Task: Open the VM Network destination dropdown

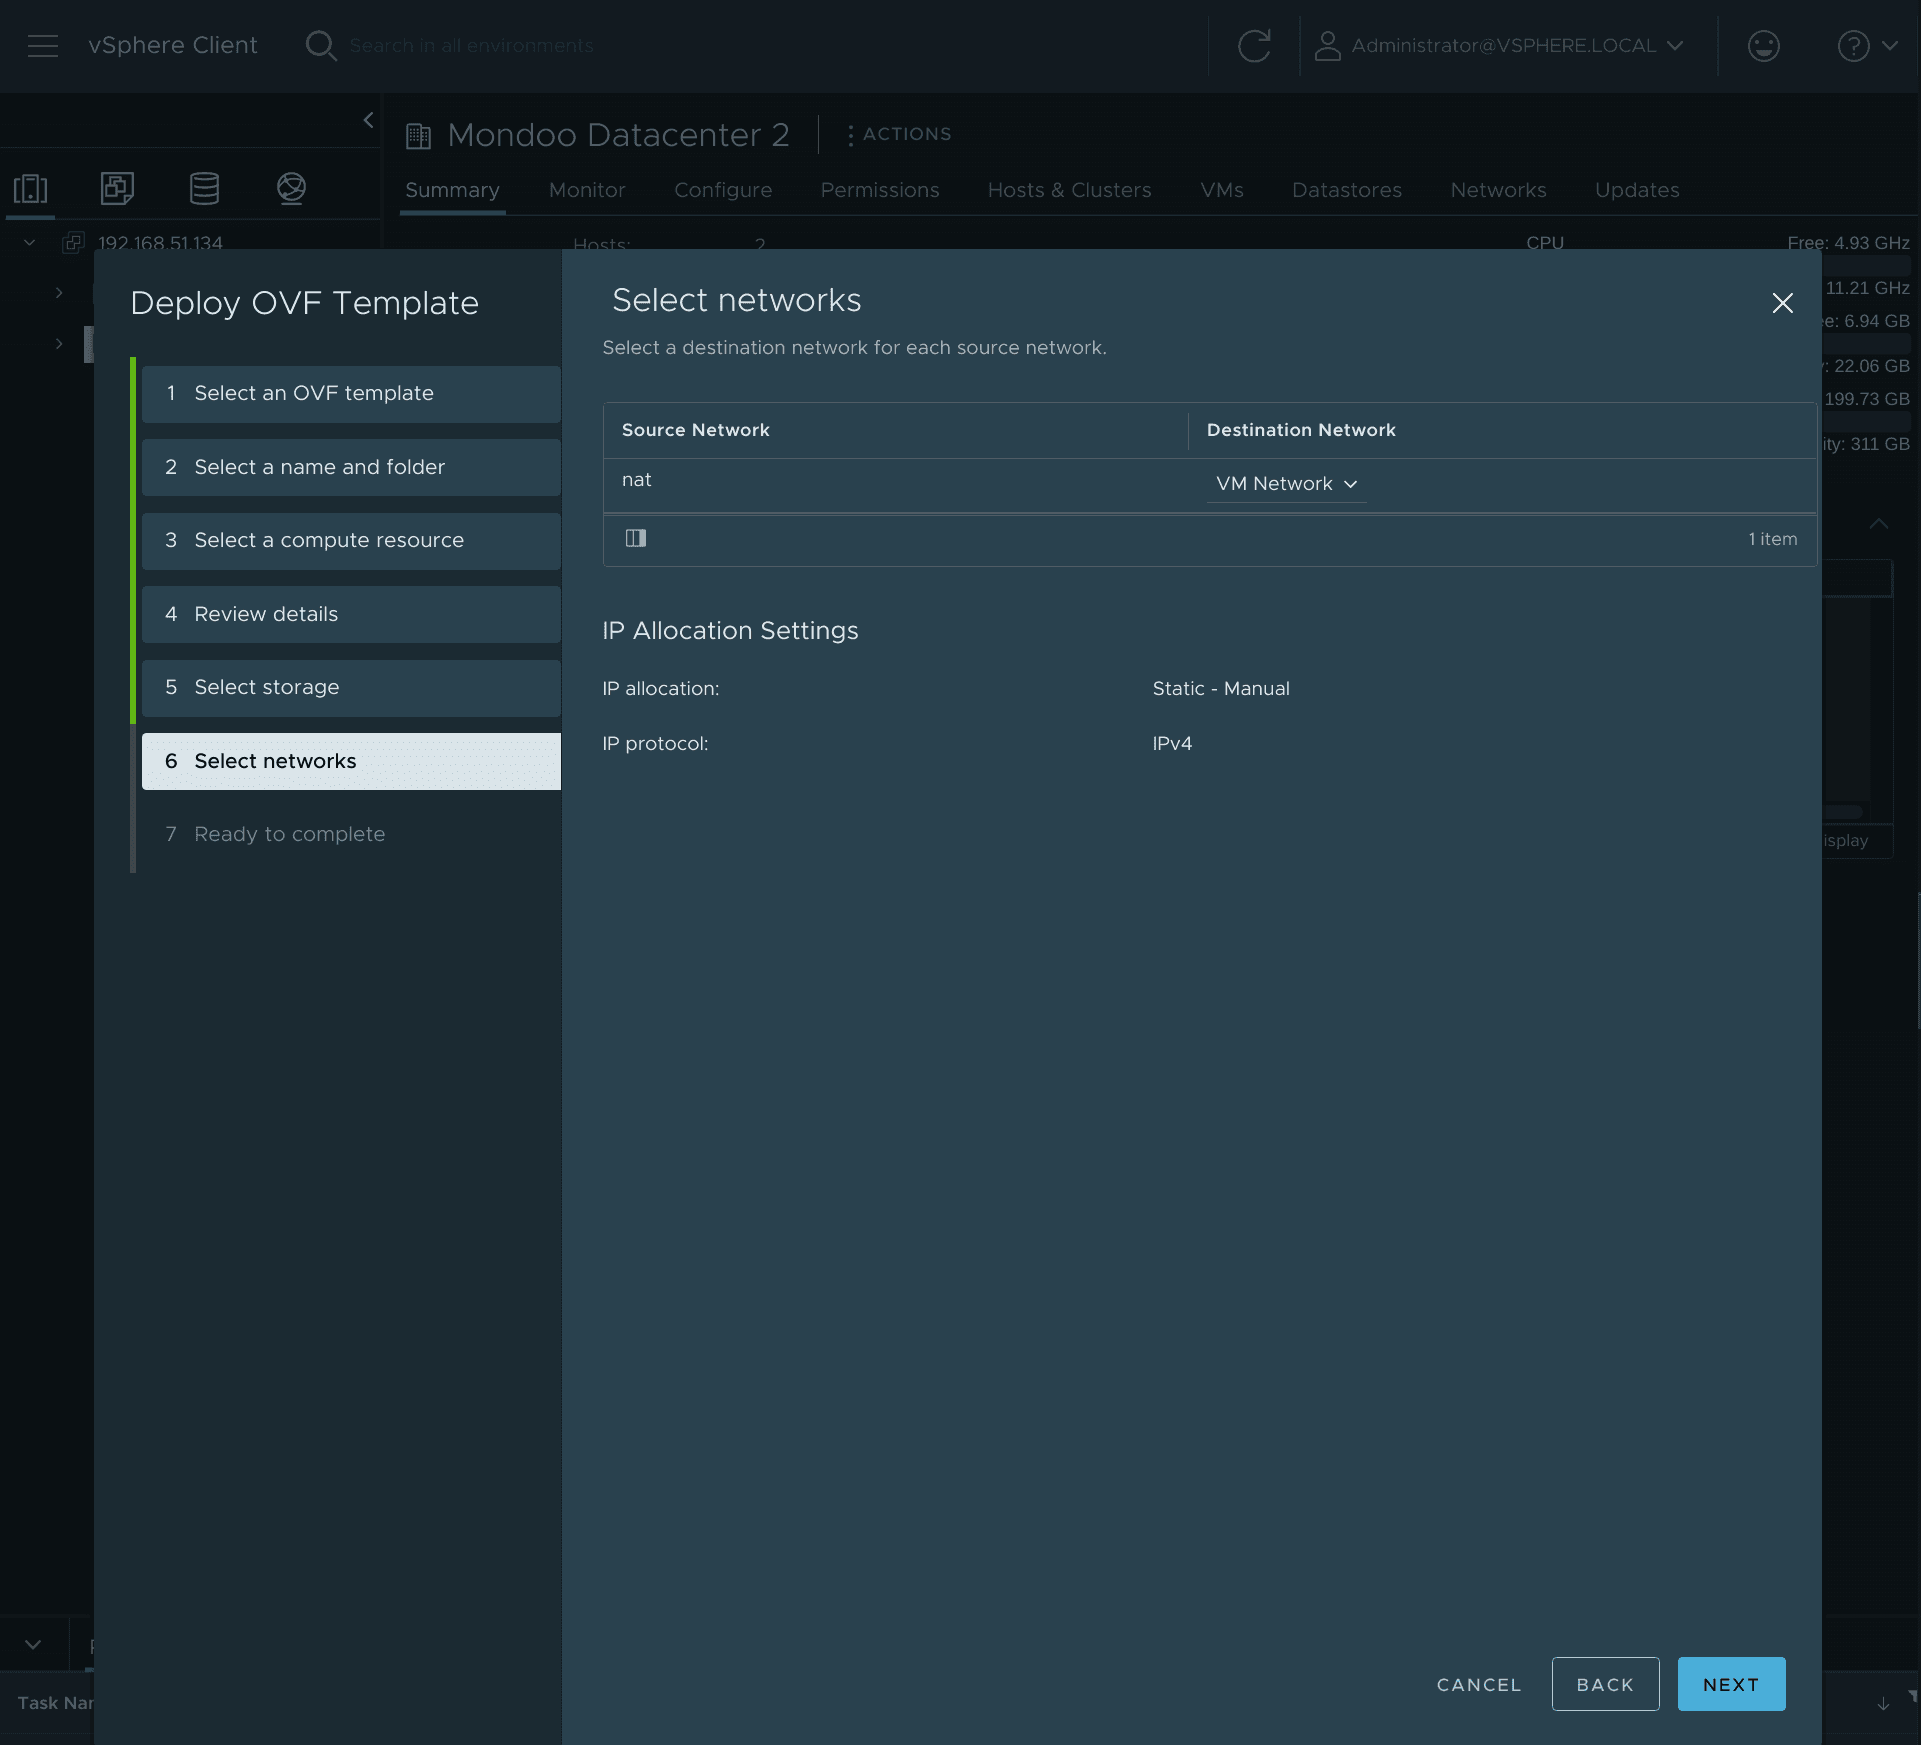Action: click(x=1286, y=484)
